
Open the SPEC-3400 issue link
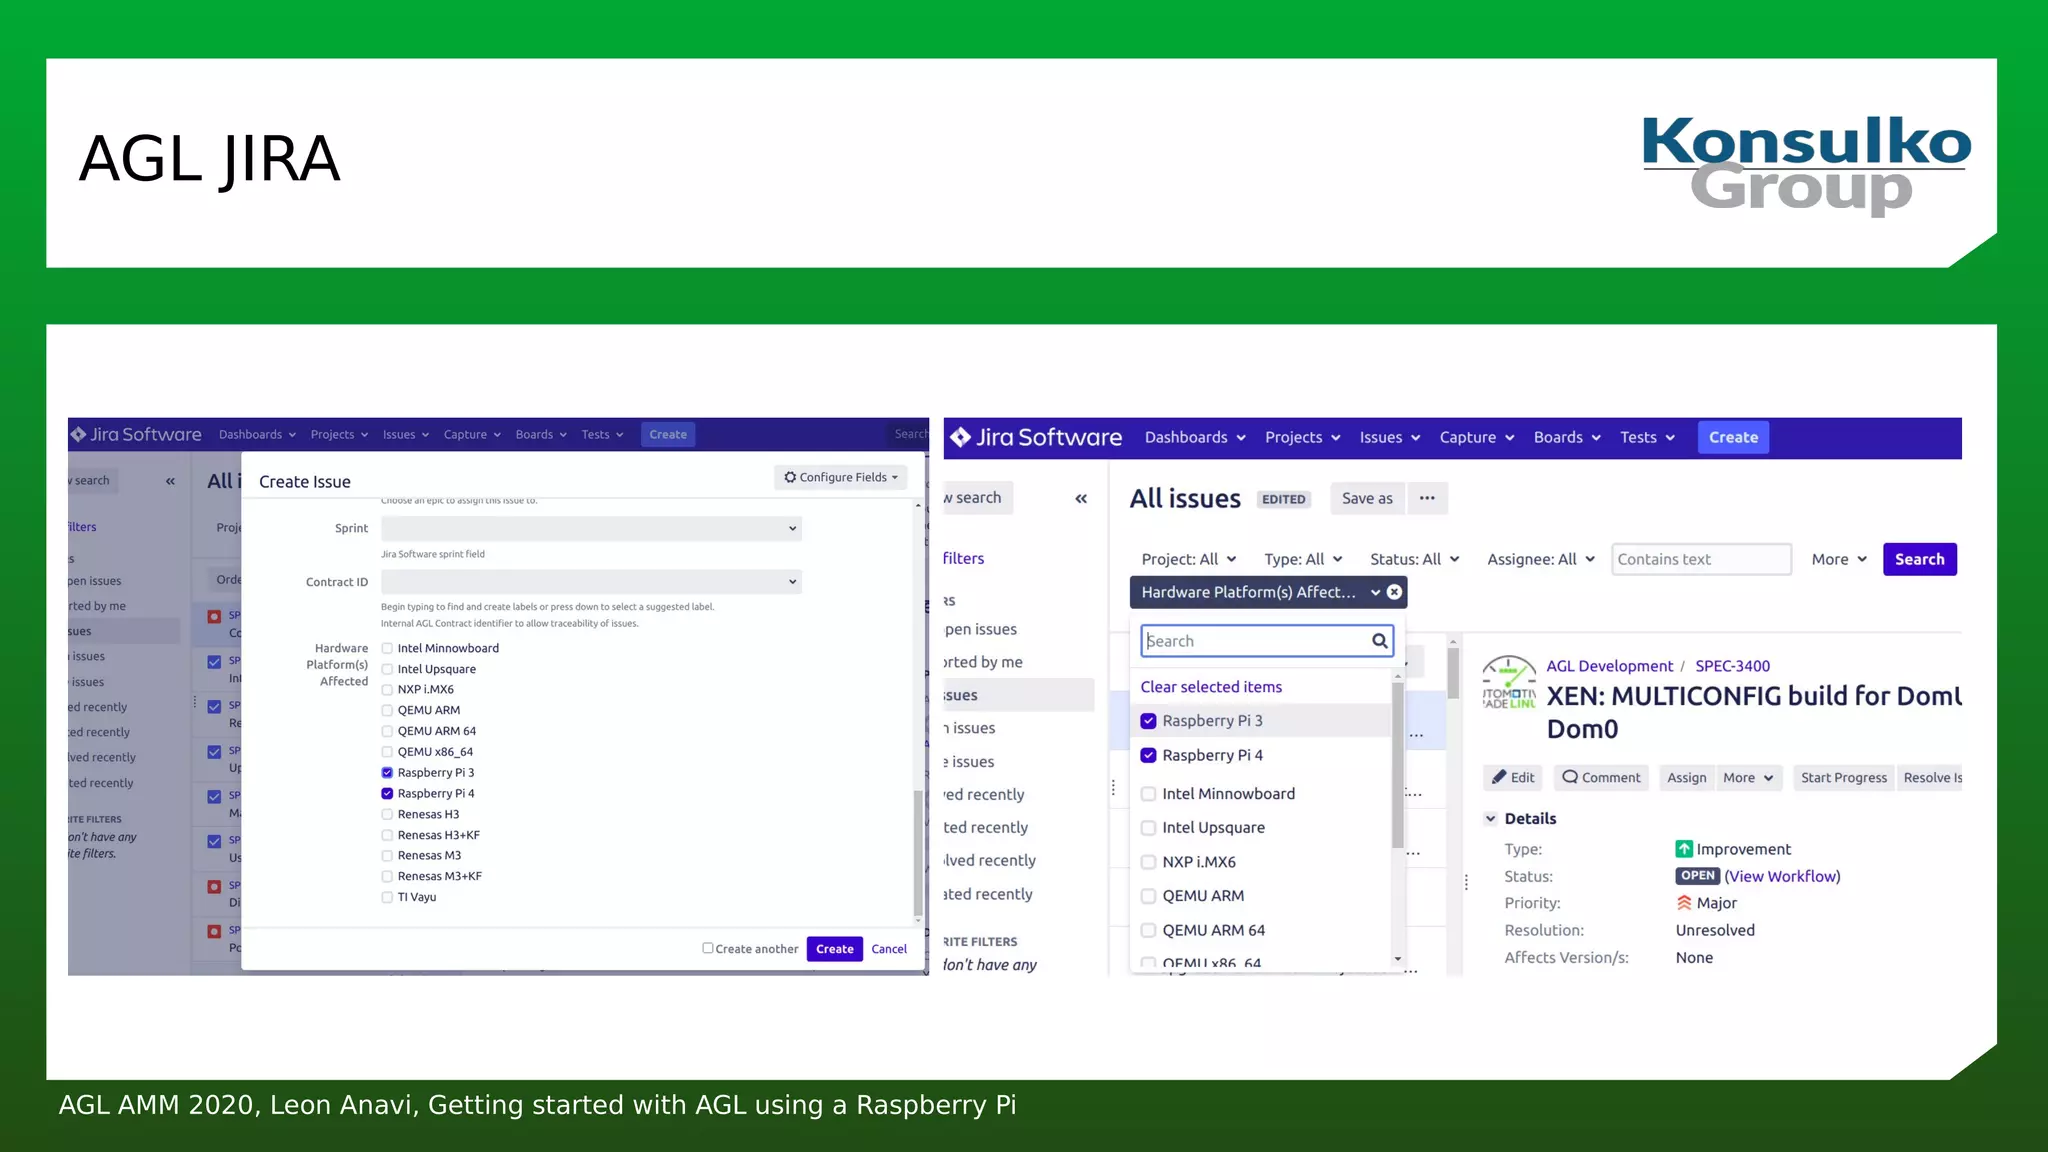click(x=1732, y=666)
